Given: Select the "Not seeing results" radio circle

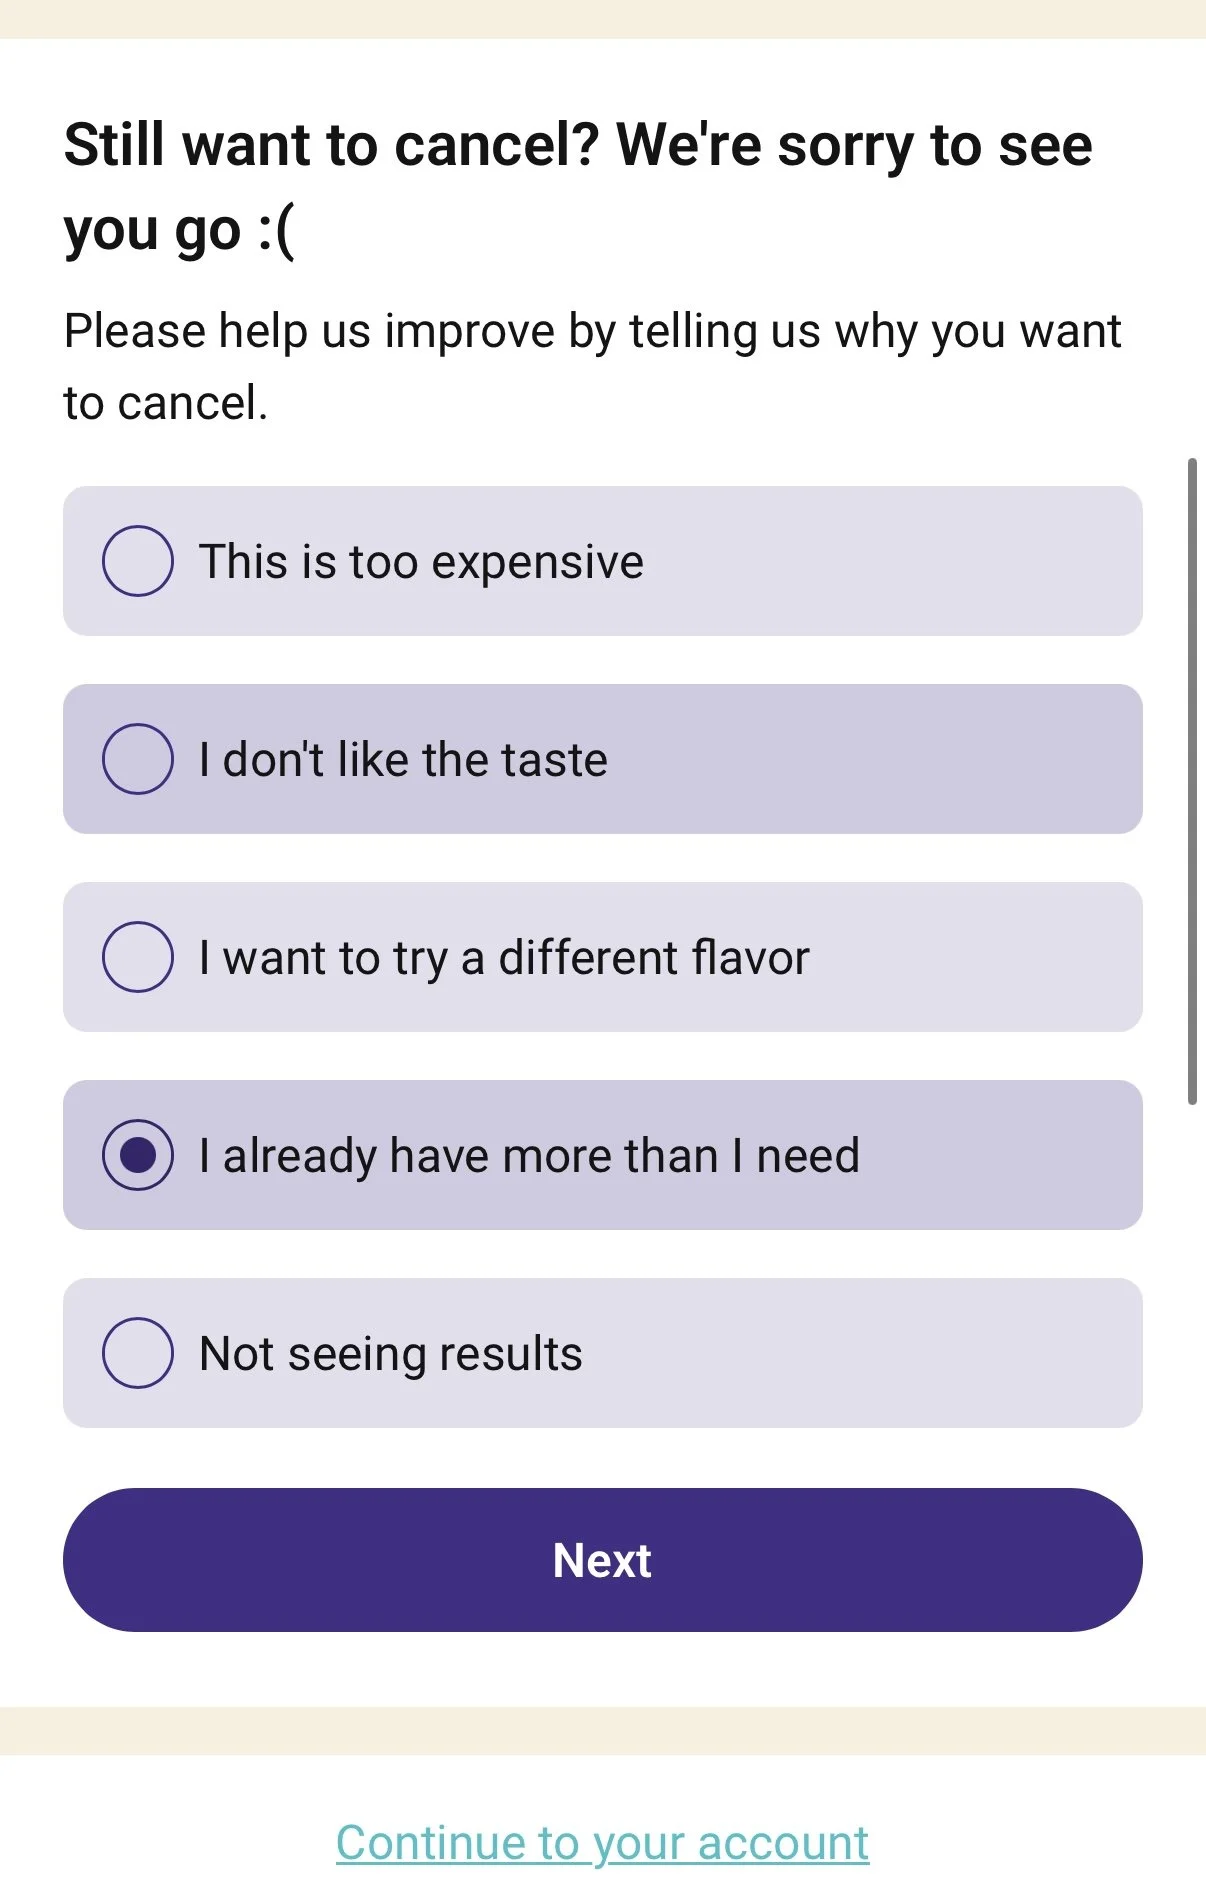Looking at the screenshot, I should click(x=138, y=1353).
